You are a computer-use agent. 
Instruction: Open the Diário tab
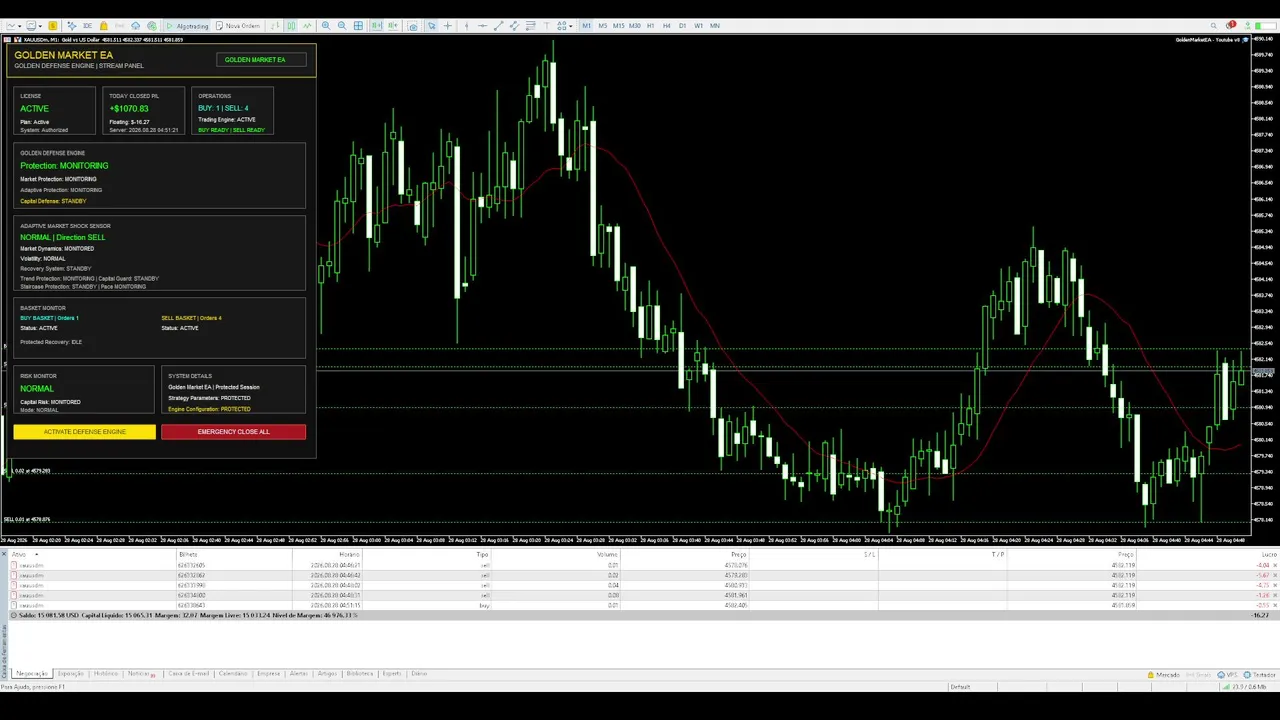(419, 674)
